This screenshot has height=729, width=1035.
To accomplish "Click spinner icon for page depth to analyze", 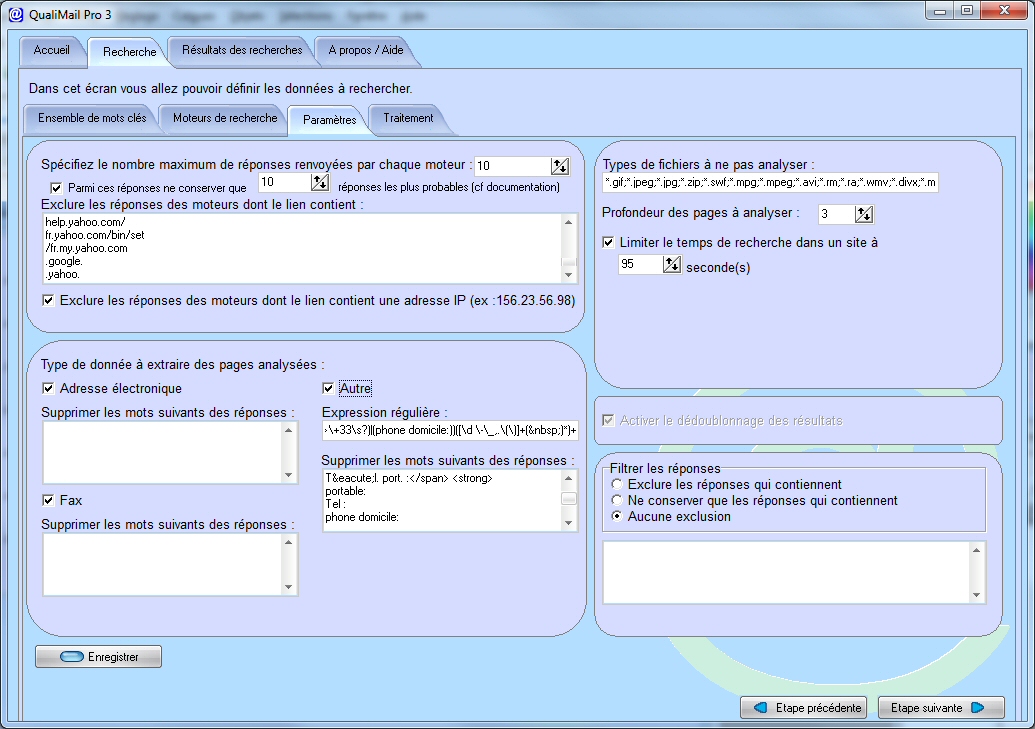I will [863, 214].
